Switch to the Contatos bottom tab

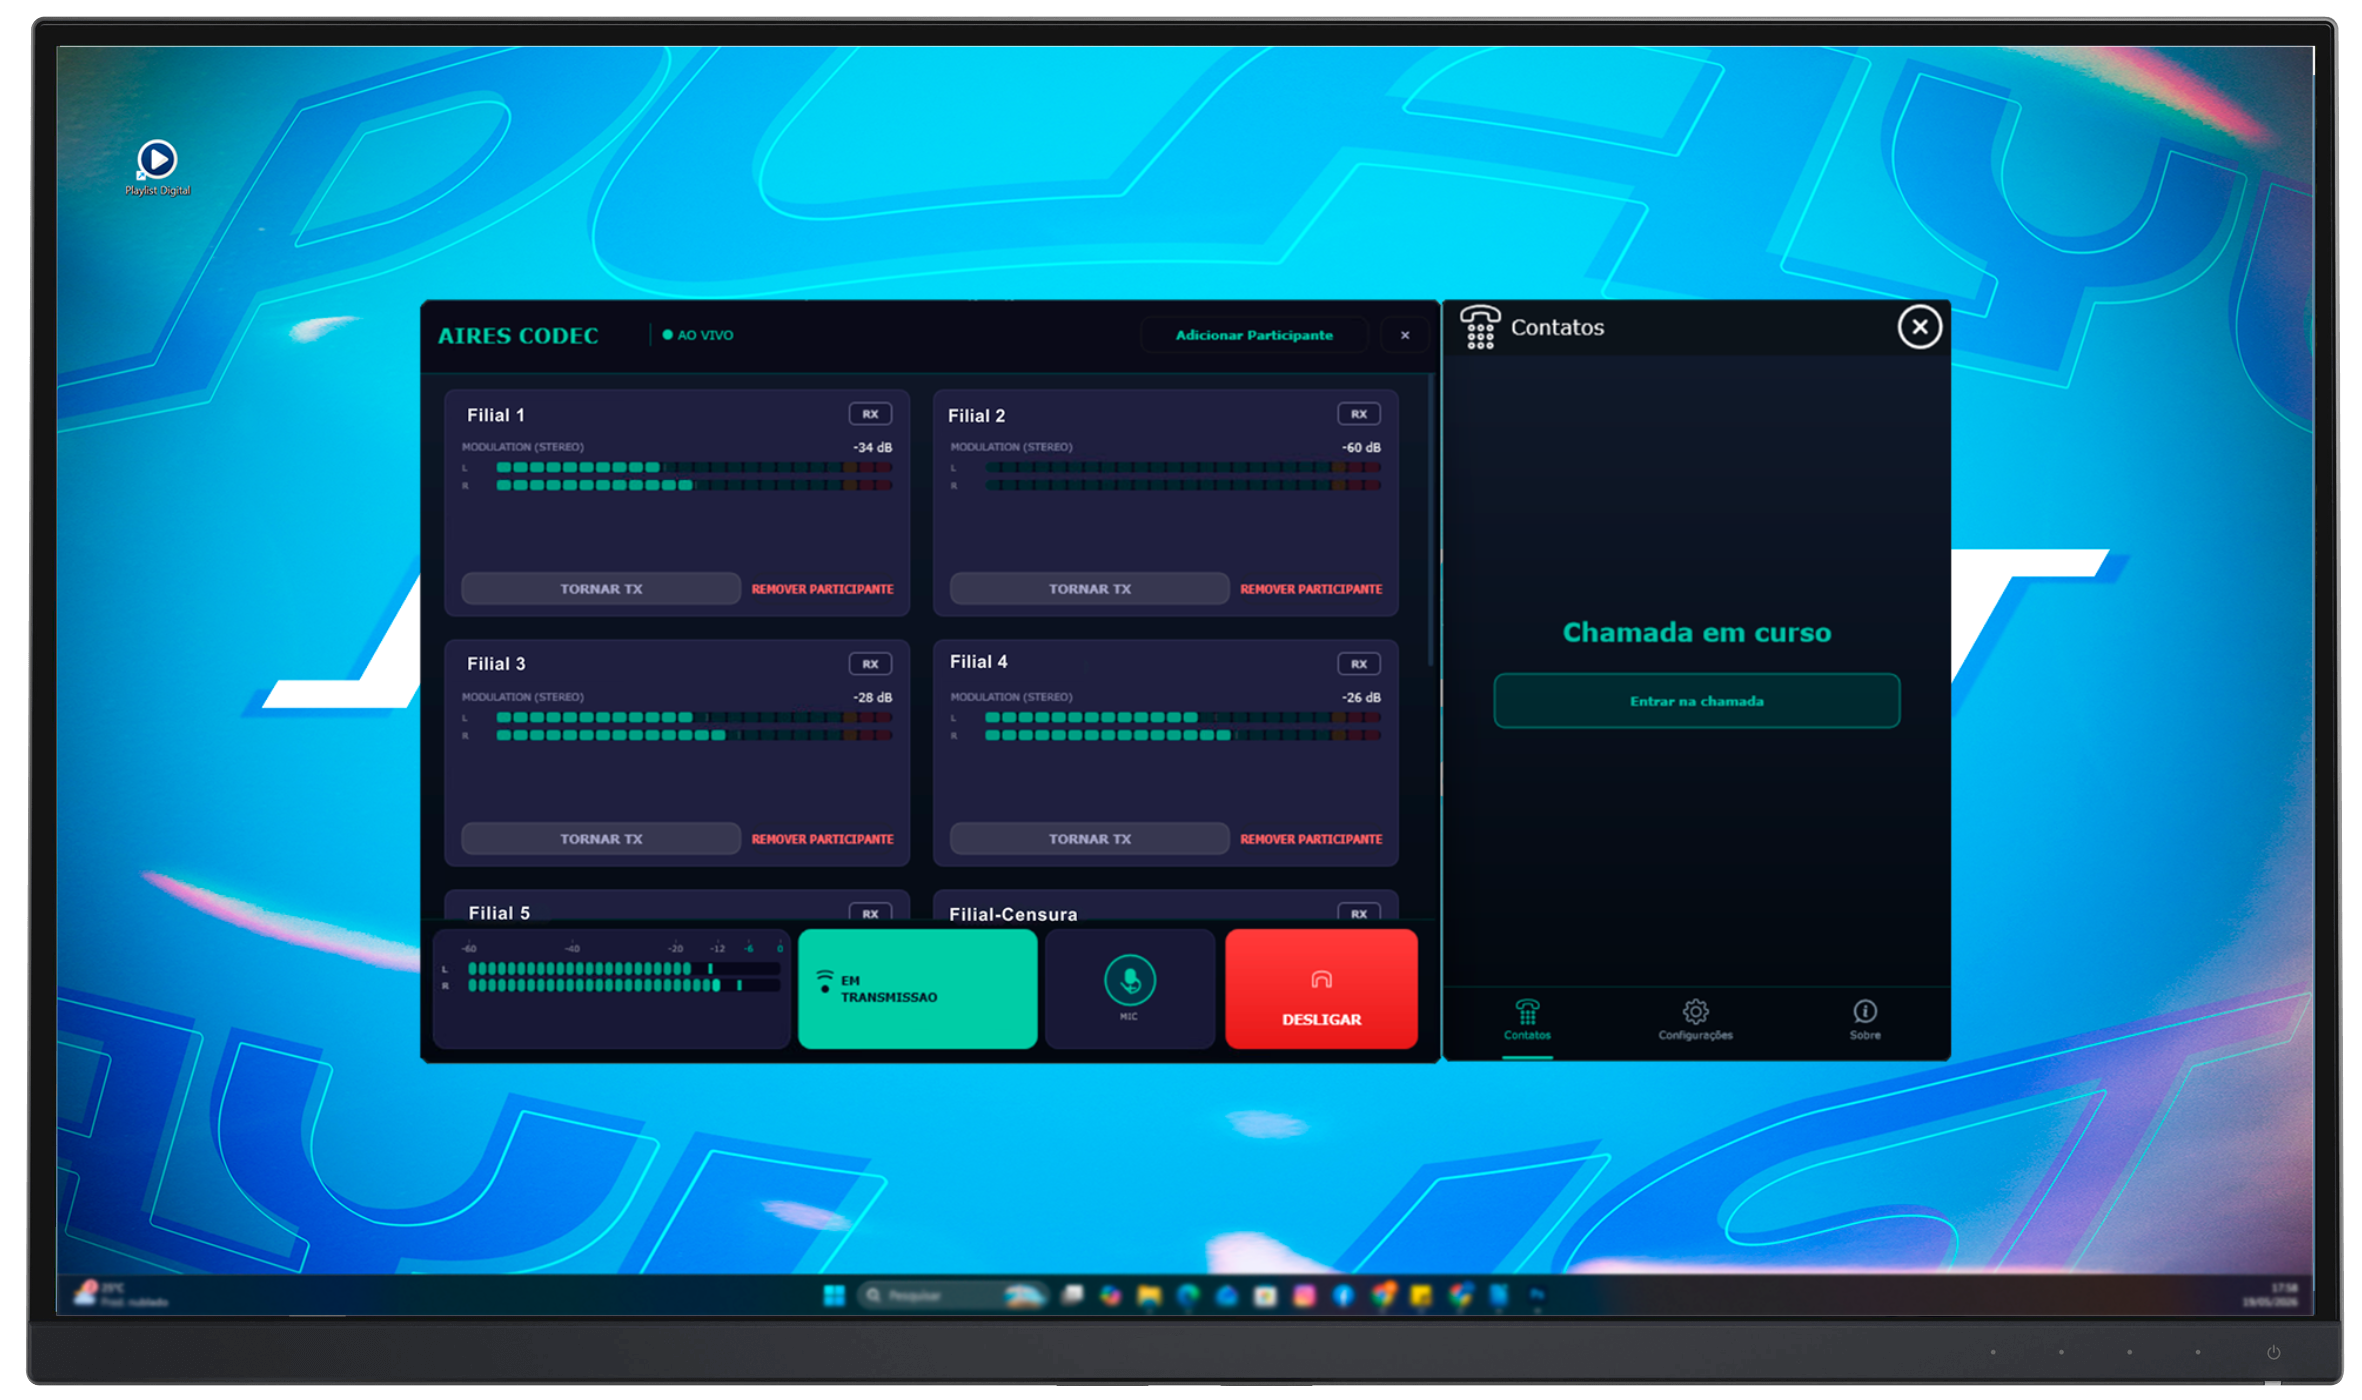(1527, 1021)
